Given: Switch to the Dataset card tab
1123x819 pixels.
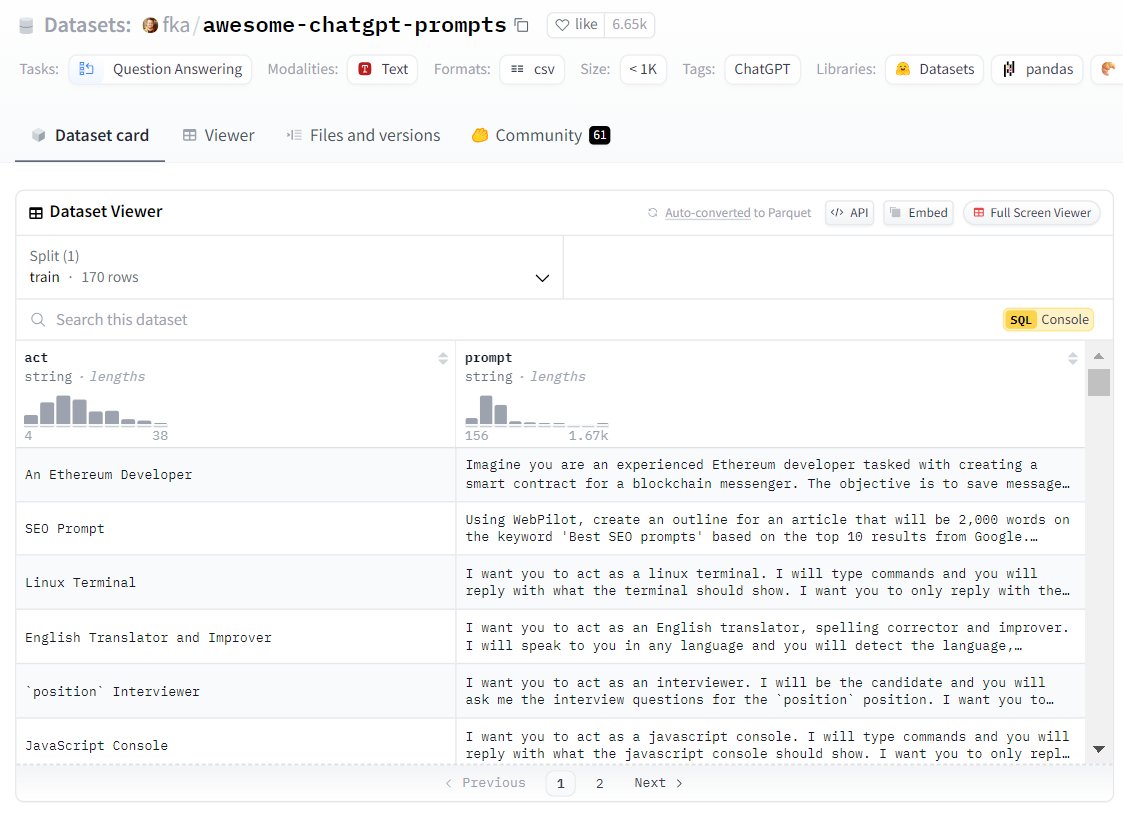Looking at the screenshot, I should tap(90, 135).
